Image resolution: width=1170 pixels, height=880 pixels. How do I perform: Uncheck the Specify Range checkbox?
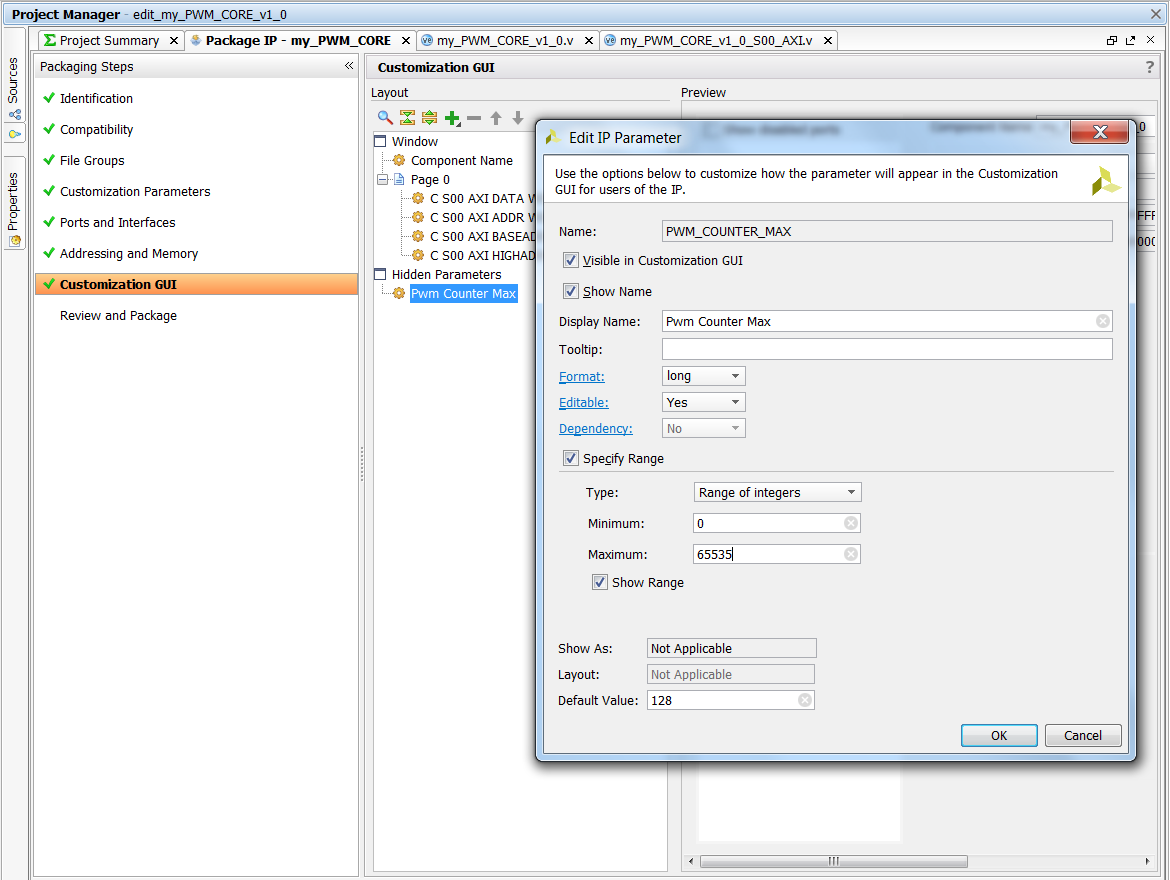pos(571,458)
